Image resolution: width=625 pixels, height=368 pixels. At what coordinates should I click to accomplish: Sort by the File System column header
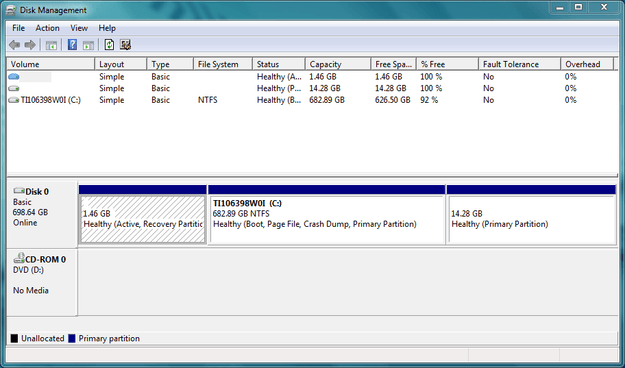point(223,64)
